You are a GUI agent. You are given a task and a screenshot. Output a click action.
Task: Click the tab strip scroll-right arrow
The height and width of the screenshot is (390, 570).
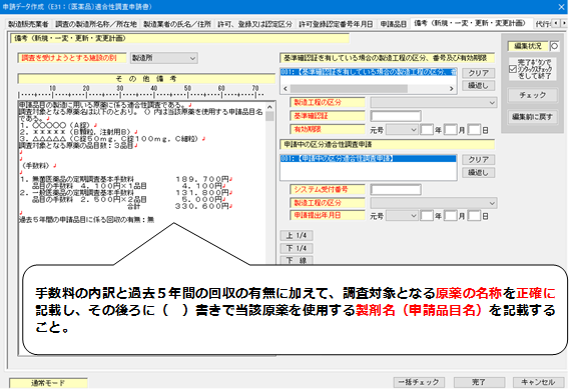[x=564, y=23]
